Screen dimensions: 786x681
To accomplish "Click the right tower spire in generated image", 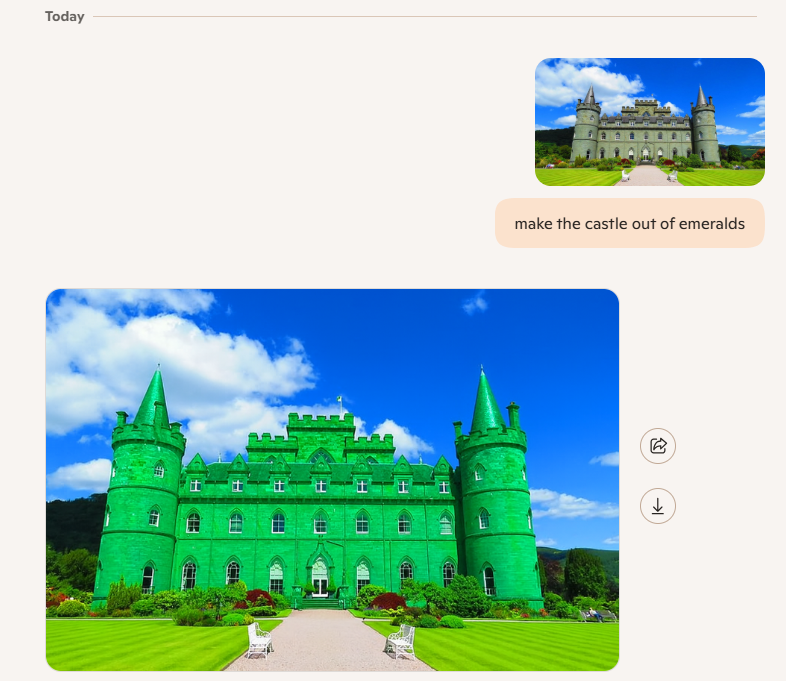I will pyautogui.click(x=487, y=400).
